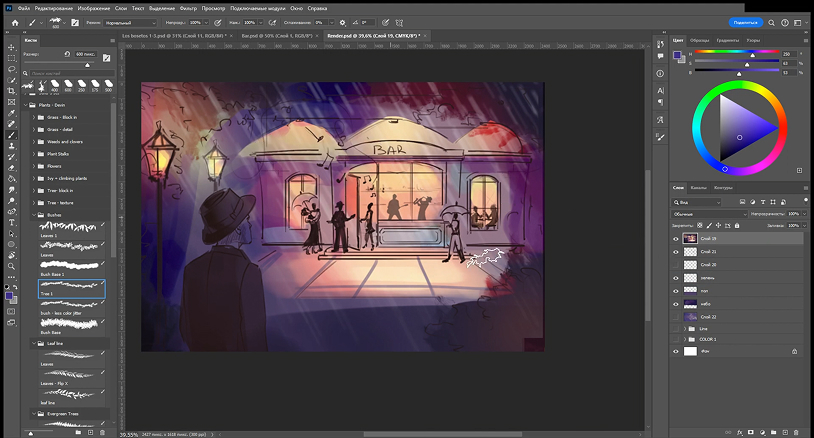Image resolution: width=814 pixels, height=438 pixels.
Task: Open the Фильтр menu
Action: [x=187, y=7]
